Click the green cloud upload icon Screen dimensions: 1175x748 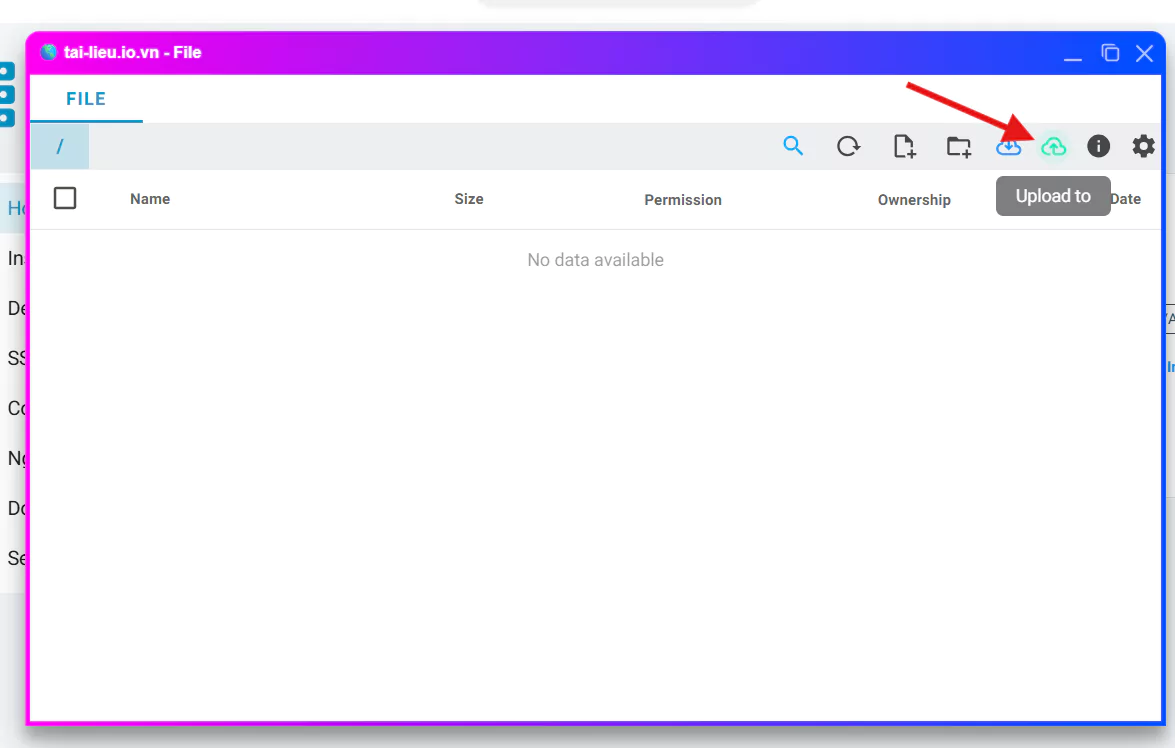[x=1053, y=147]
